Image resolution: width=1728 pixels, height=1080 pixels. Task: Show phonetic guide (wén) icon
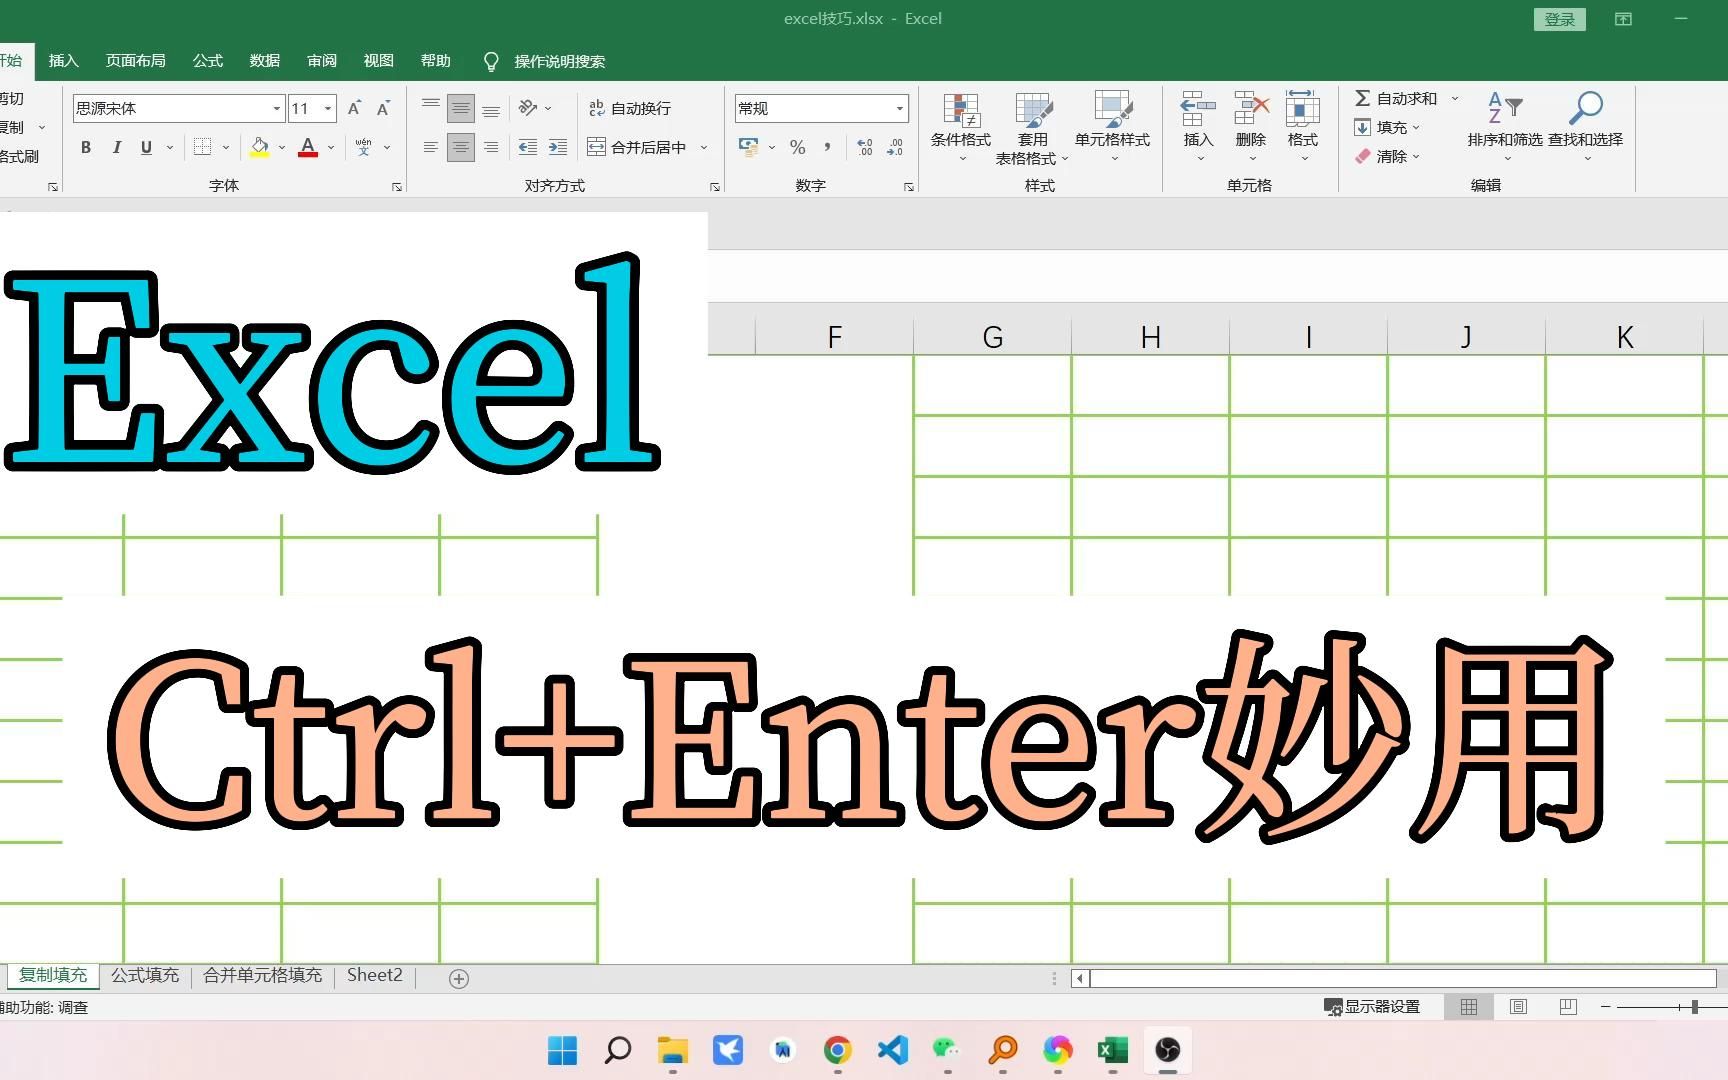click(364, 147)
